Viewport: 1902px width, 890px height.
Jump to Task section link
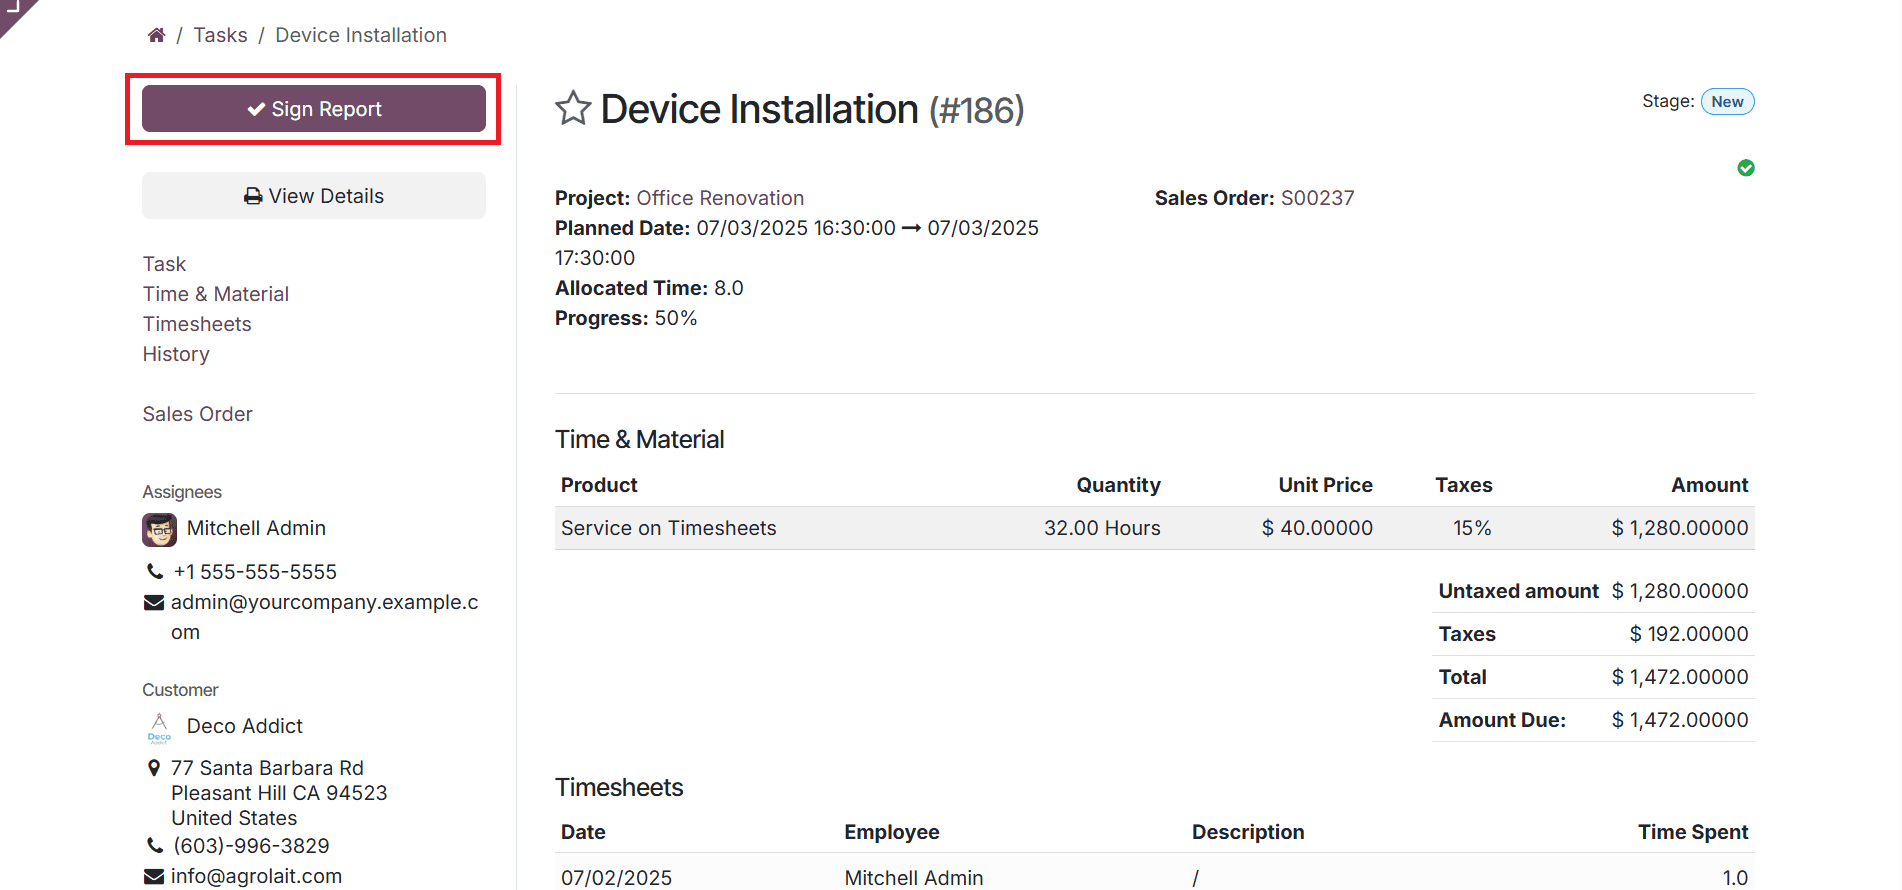tap(164, 264)
